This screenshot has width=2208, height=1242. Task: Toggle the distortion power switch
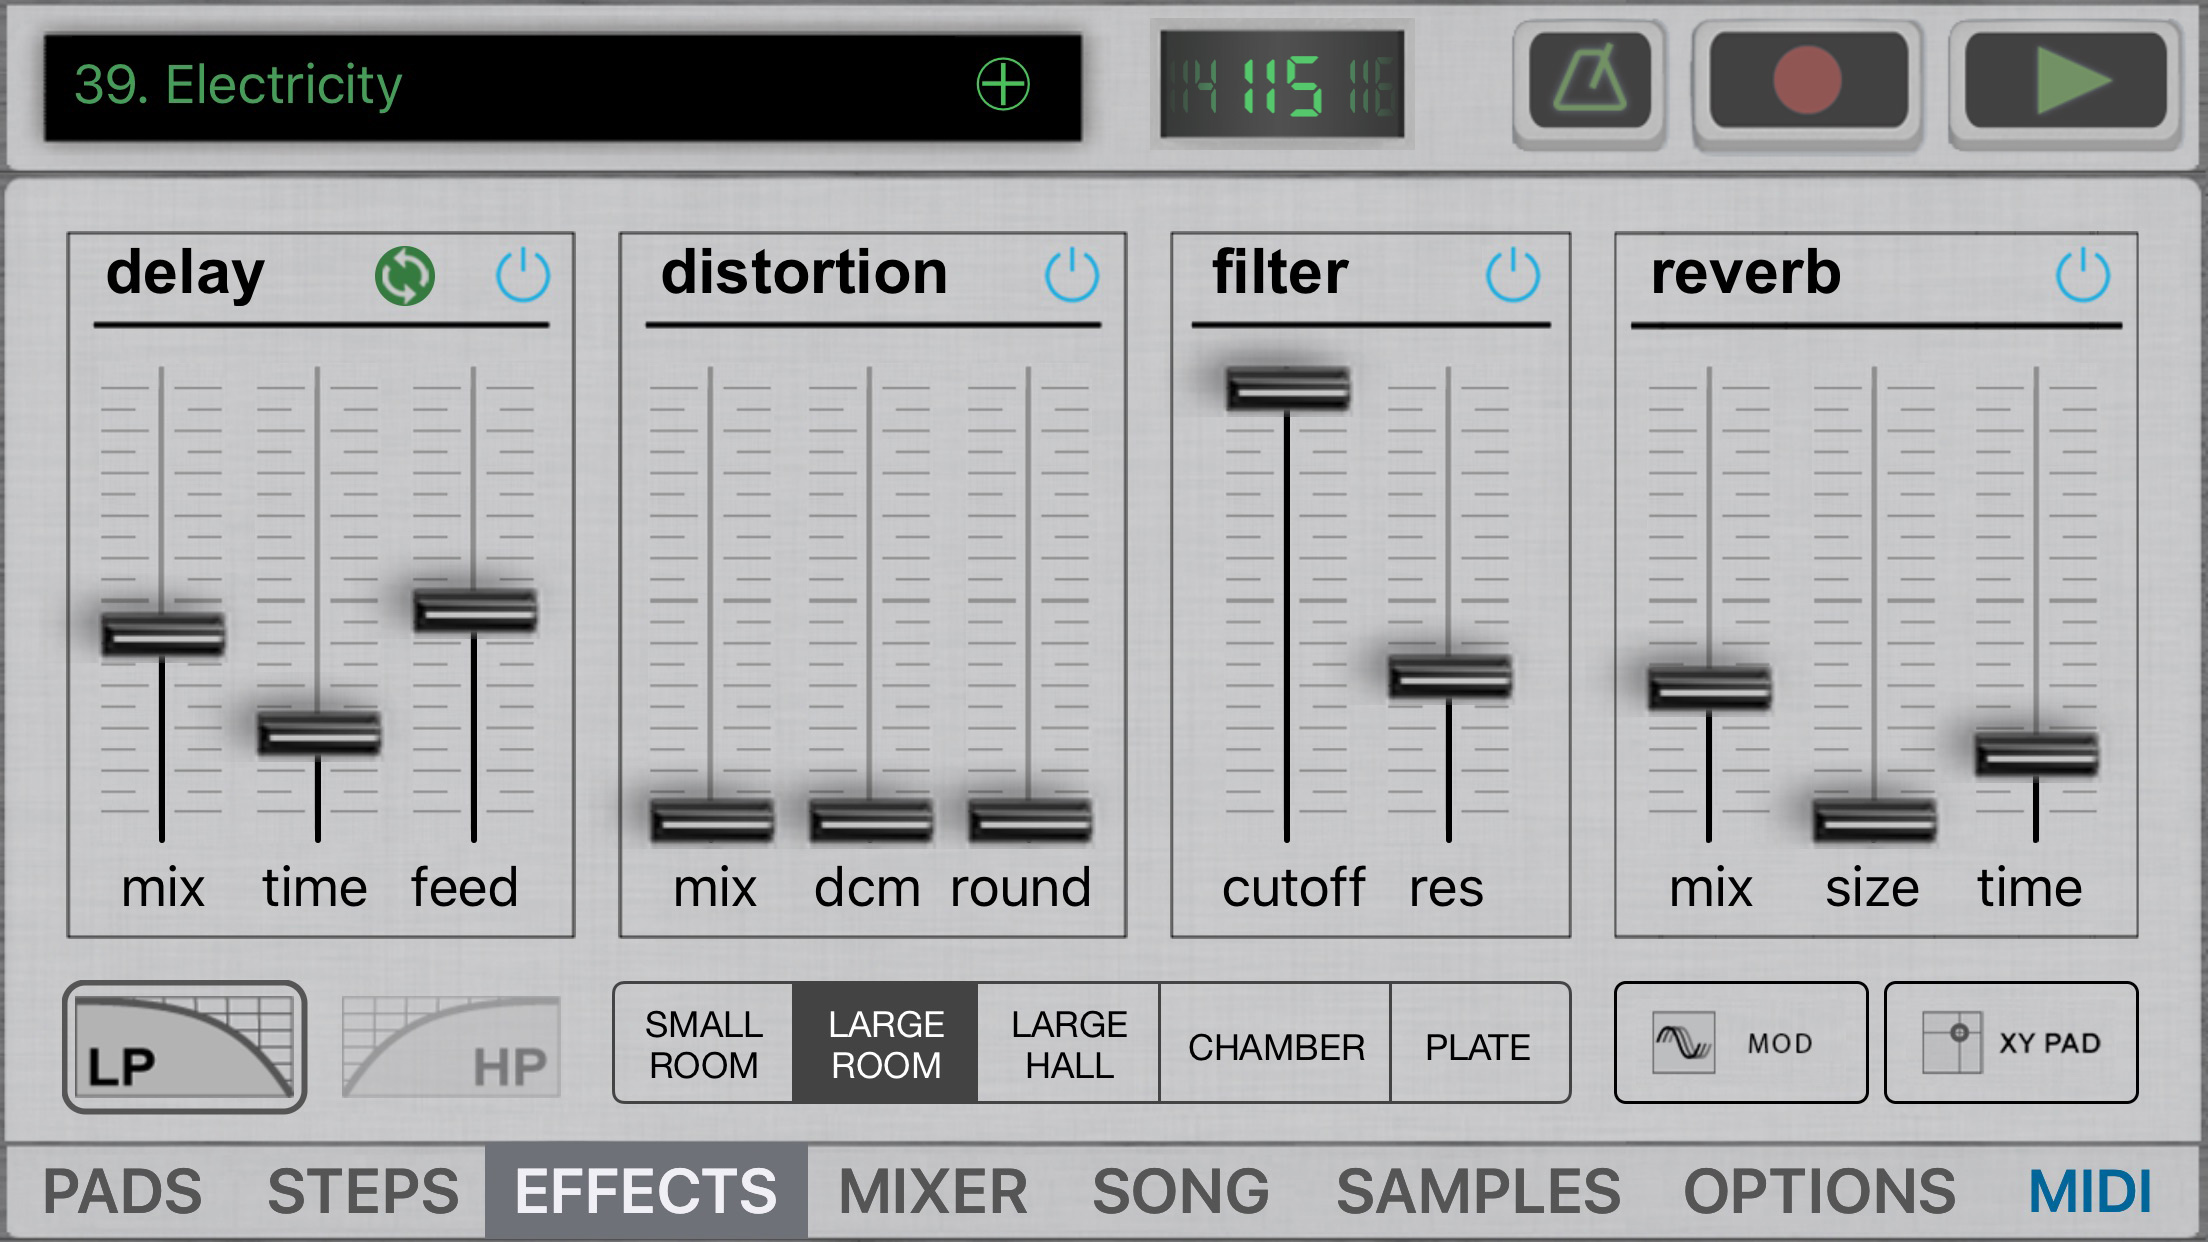point(1072,275)
